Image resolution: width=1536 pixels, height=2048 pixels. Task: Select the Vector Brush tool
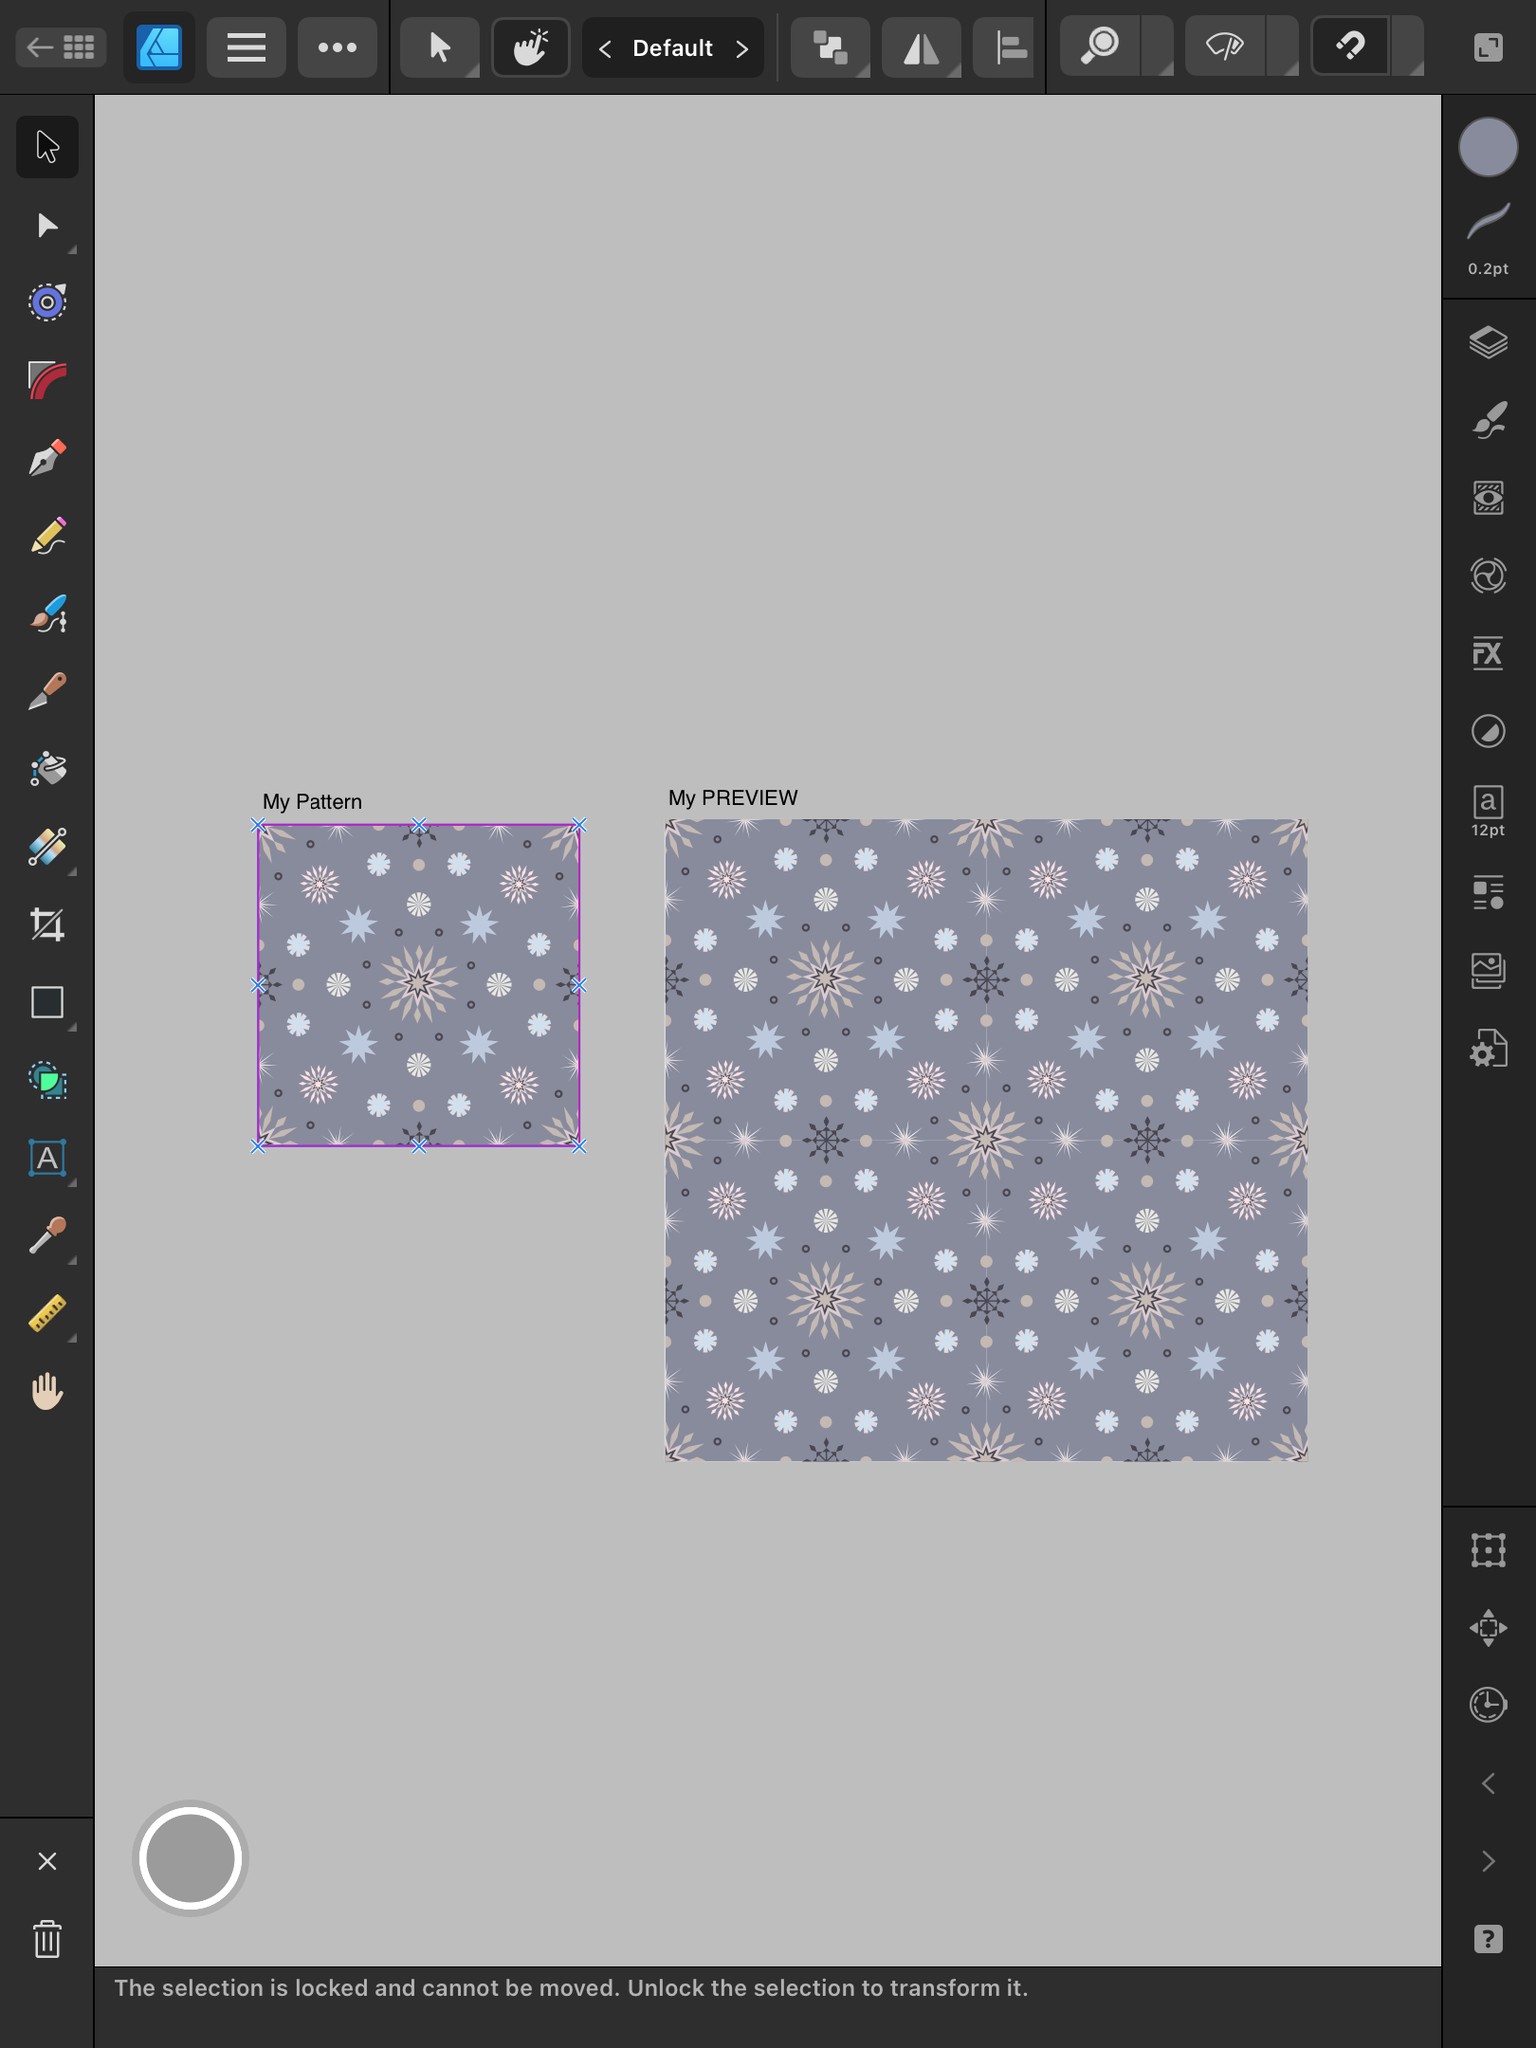click(47, 613)
